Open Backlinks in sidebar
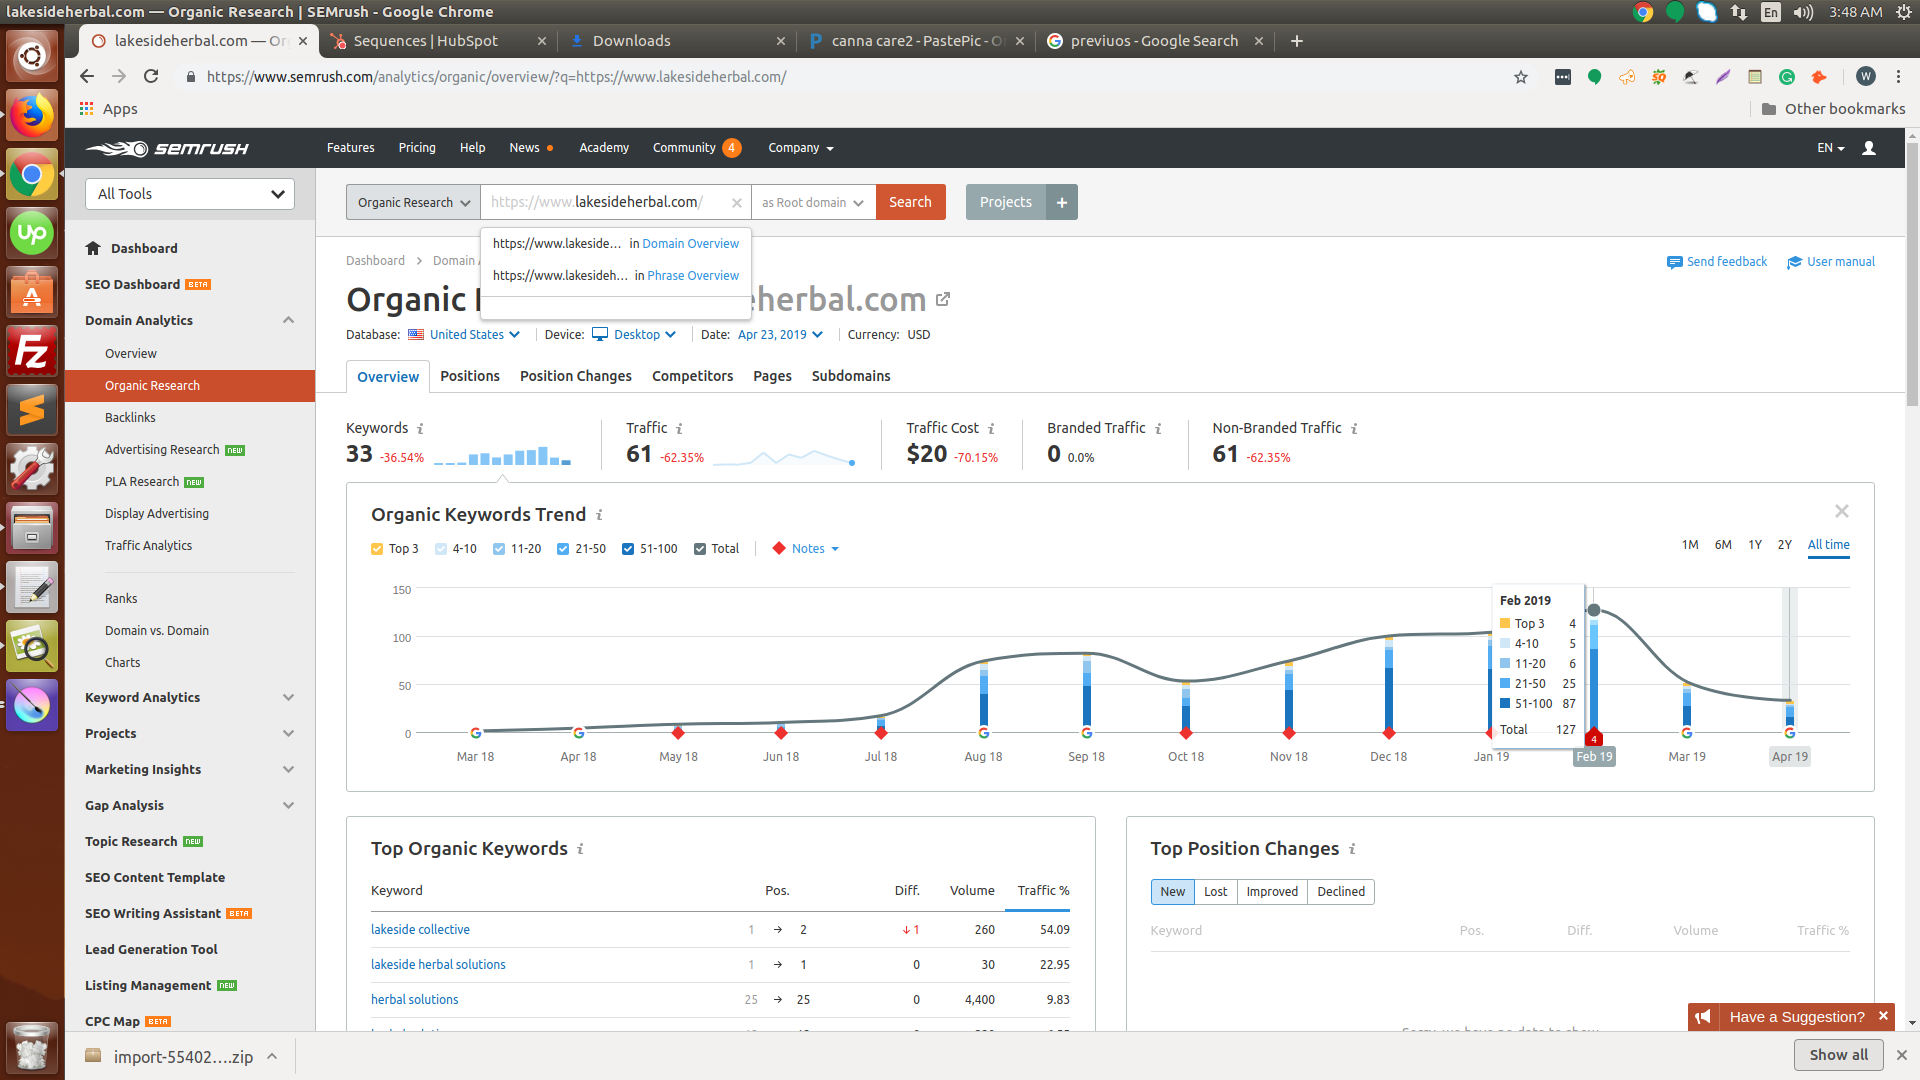 pos(130,418)
